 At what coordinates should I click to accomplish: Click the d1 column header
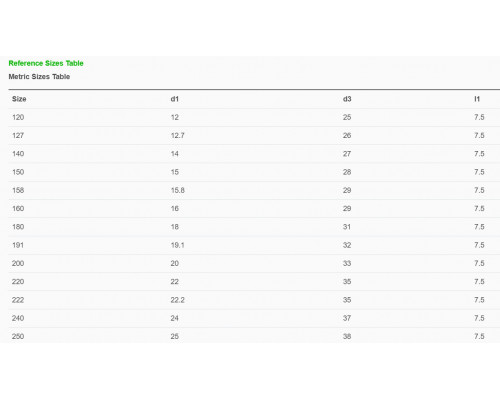coord(175,99)
